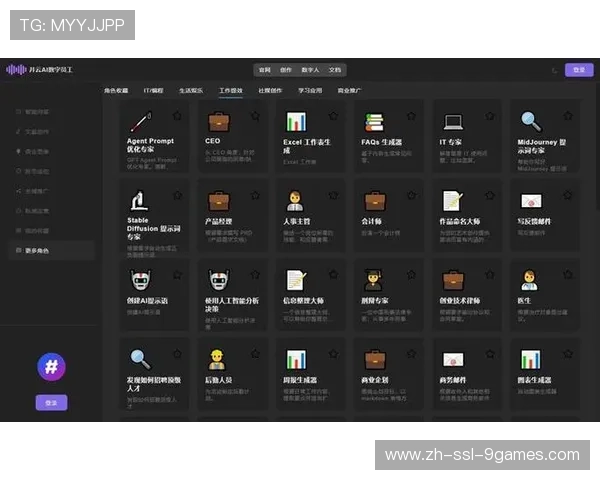Select 更多角色 in the left sidebar
Viewport: 600px width, 480px height.
[x=37, y=250]
